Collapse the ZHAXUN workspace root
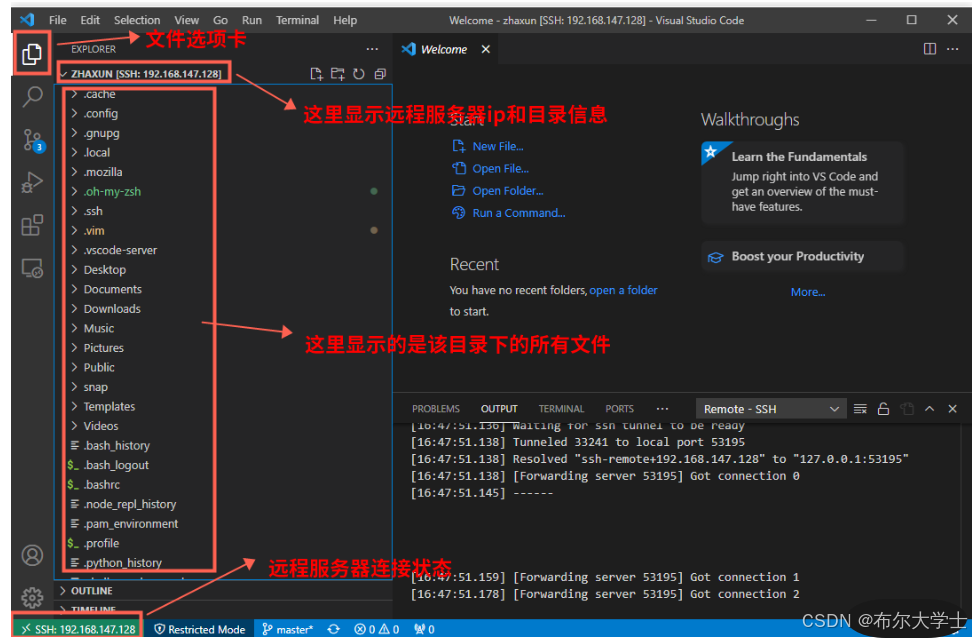 tap(146, 74)
